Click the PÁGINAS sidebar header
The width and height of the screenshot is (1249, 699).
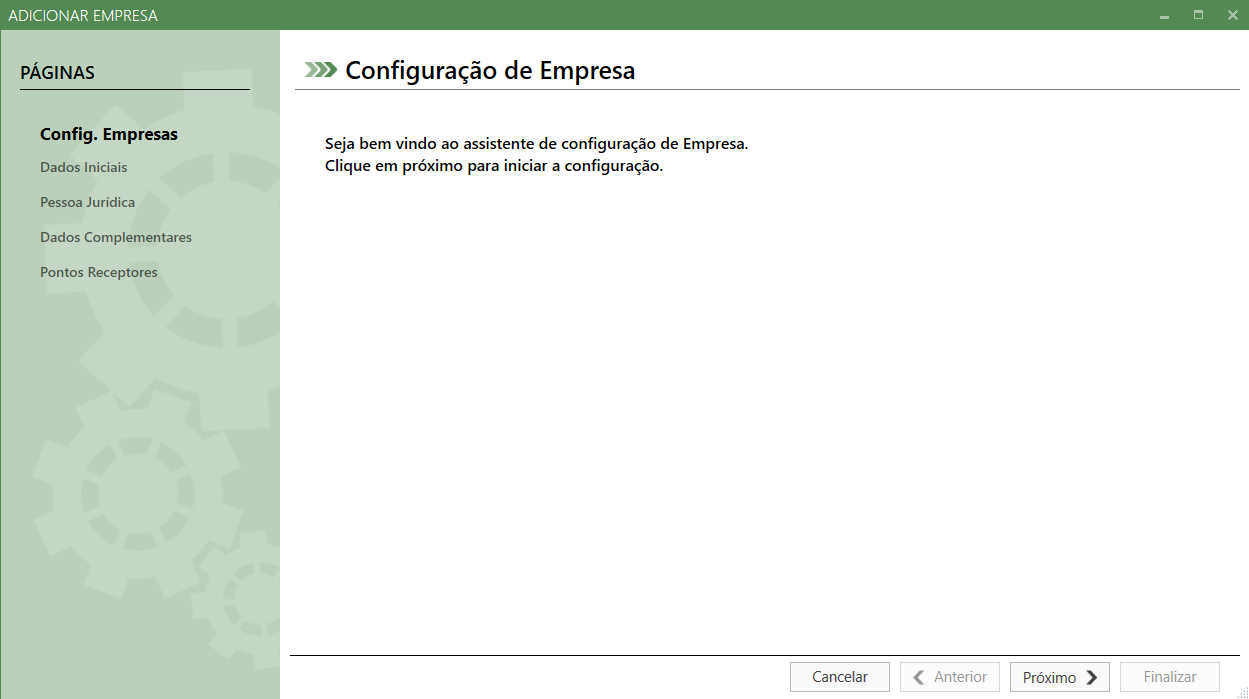58,73
